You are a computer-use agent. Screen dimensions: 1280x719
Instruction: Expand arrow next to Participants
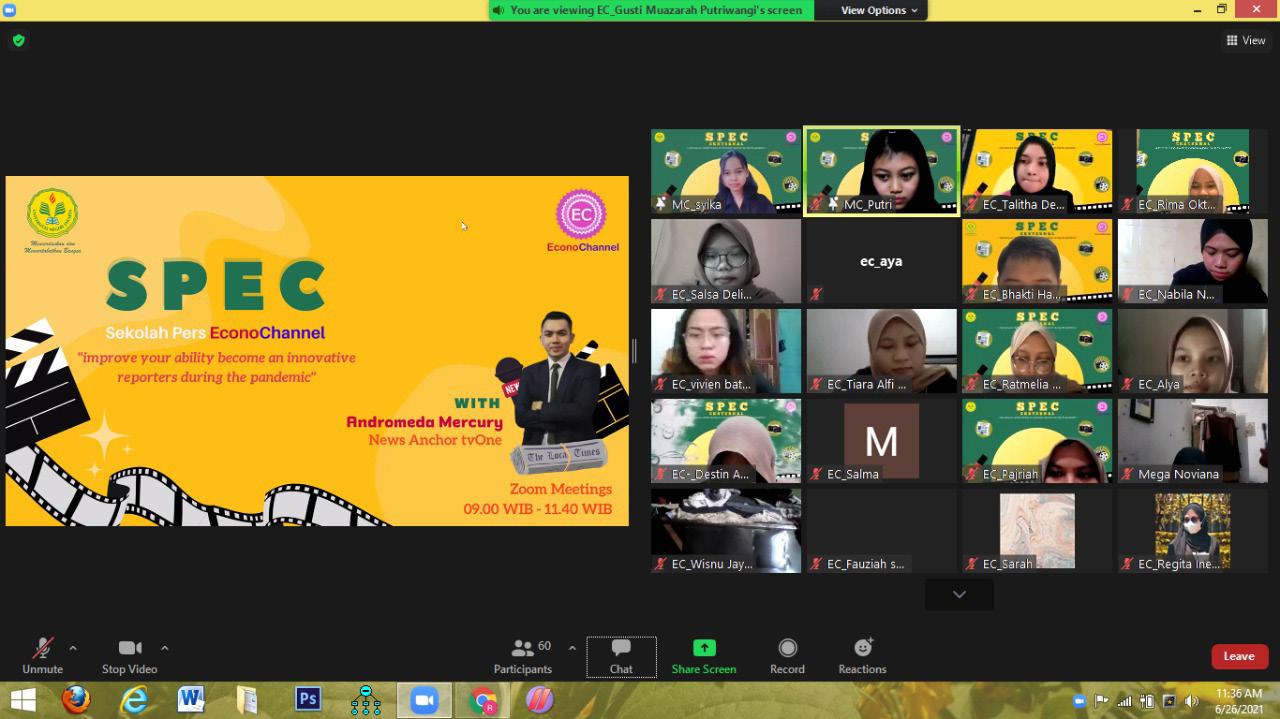click(x=572, y=648)
